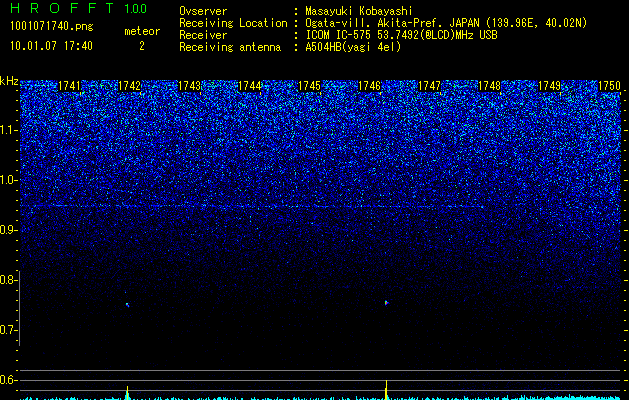Click the 1.0 frequency axis label
Image resolution: width=629 pixels, height=400 pixels.
9,180
